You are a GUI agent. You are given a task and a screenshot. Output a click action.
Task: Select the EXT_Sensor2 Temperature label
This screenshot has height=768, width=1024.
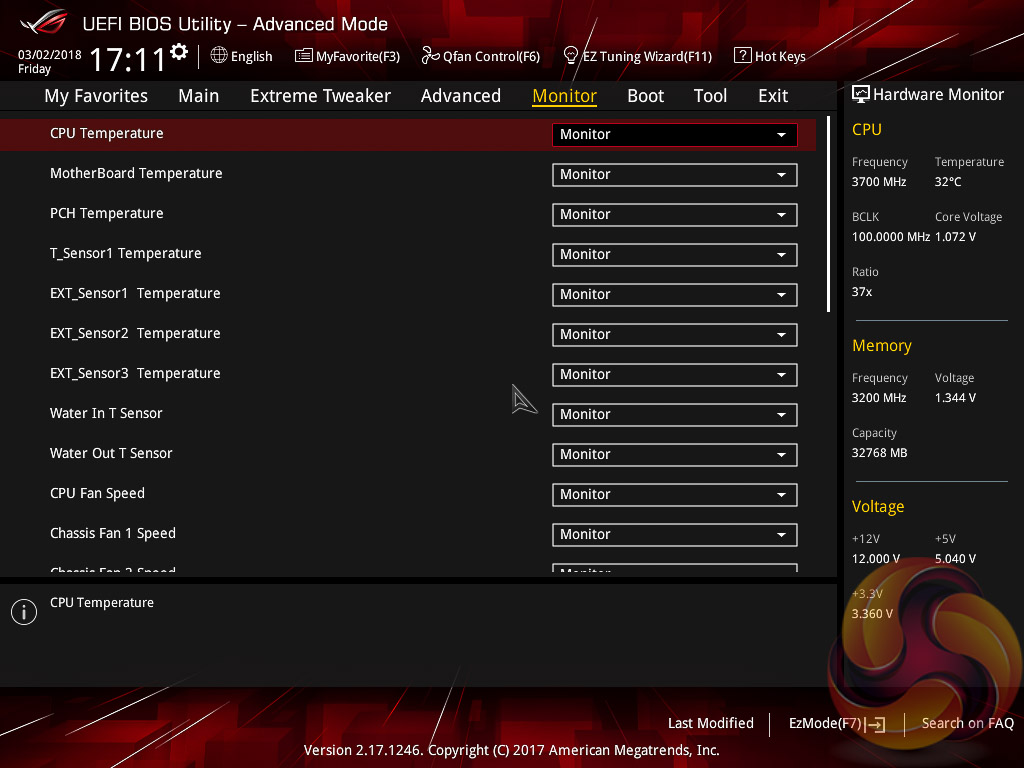click(x=135, y=333)
